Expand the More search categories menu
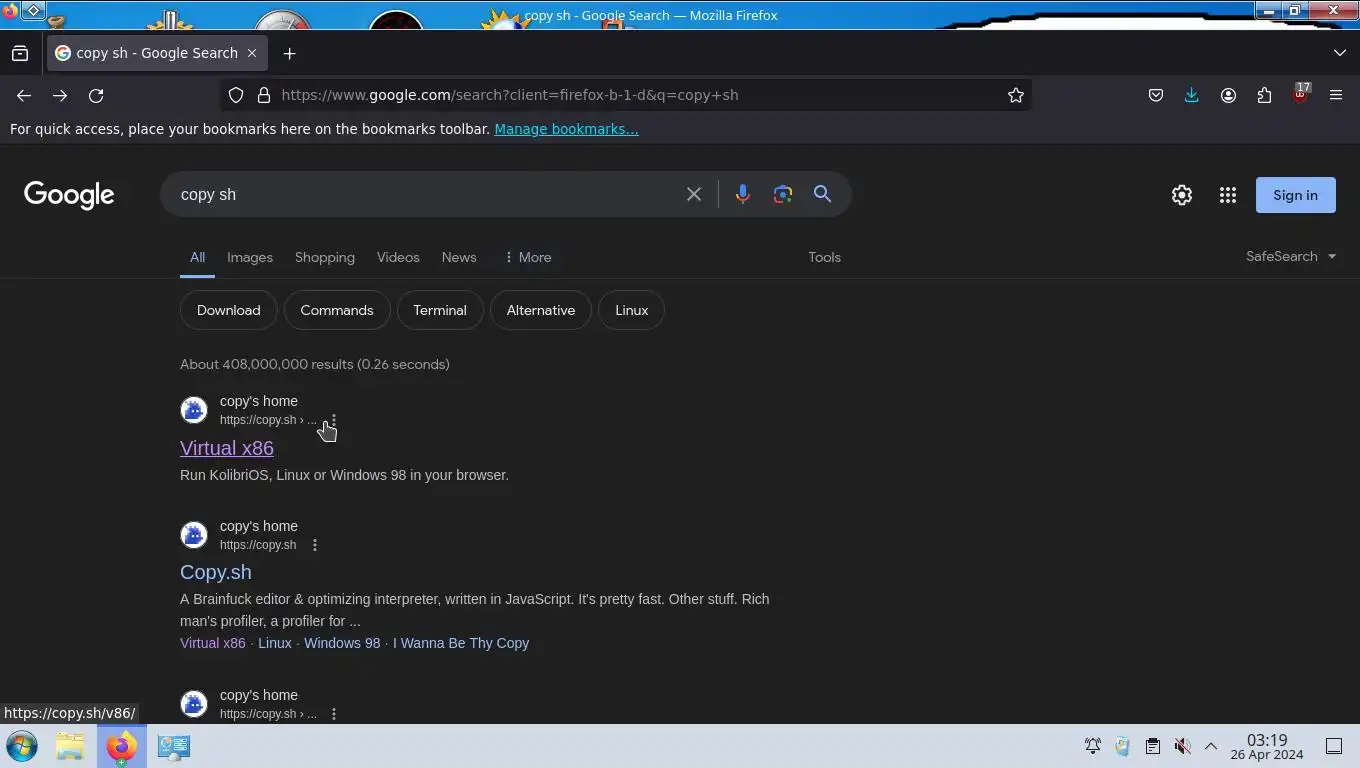Screen dimensions: 1360x768 pos(528,257)
